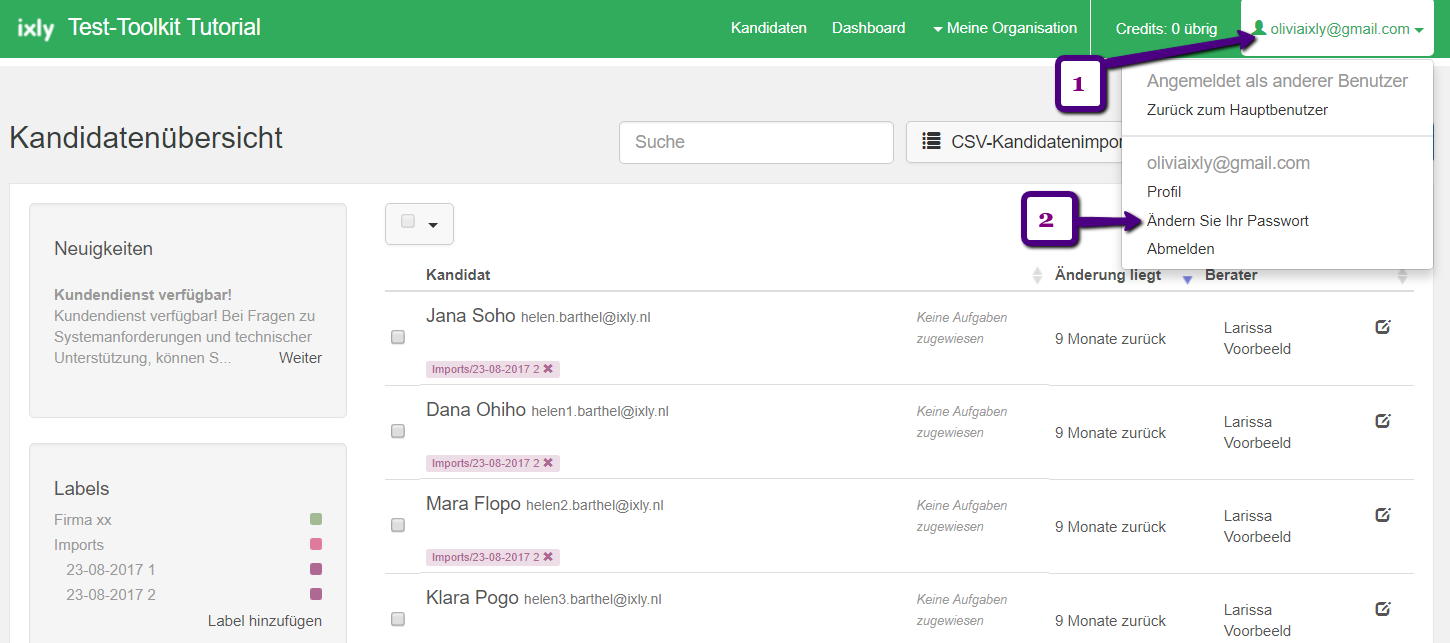Image resolution: width=1450 pixels, height=643 pixels.
Task: Remove the Imports label from Mara Flopo
Action: click(x=548, y=557)
